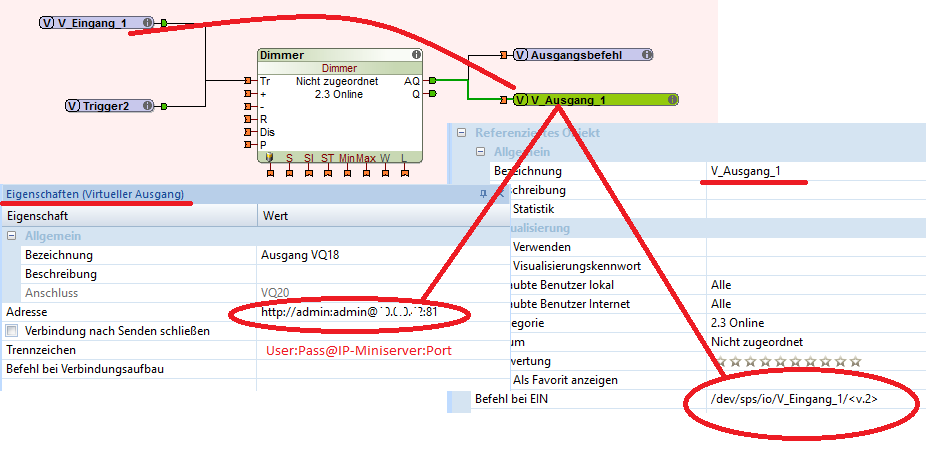This screenshot has width=926, height=457.
Task: Click the - input connector on Dimmer
Action: pos(248,107)
